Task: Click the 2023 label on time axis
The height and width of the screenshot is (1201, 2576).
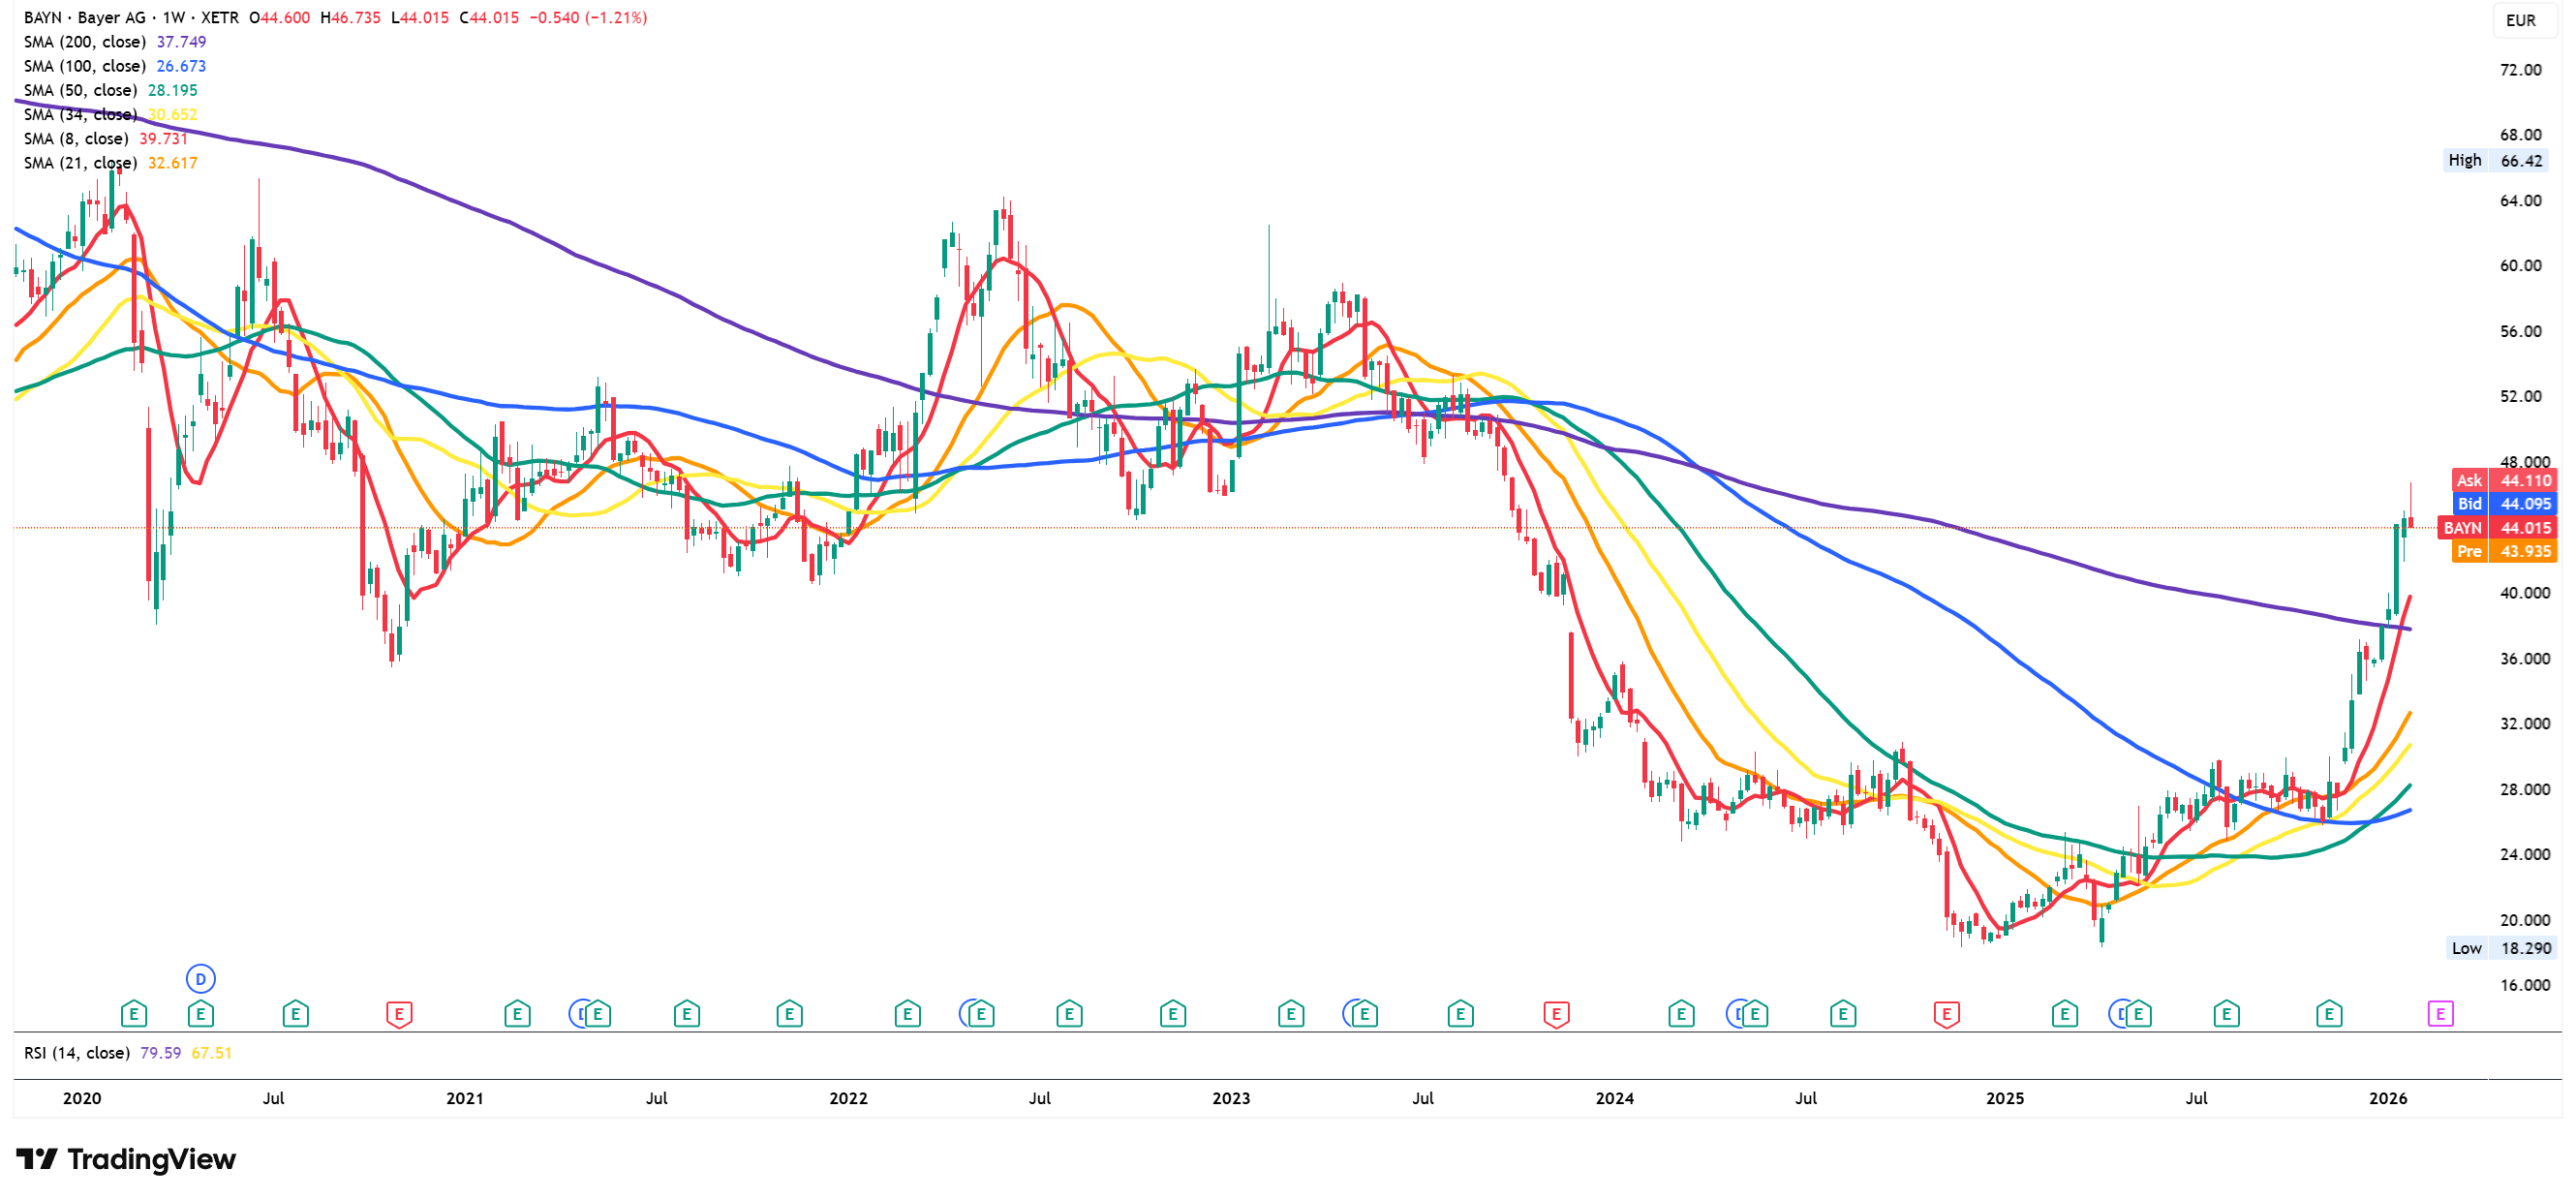Action: coord(1230,1098)
